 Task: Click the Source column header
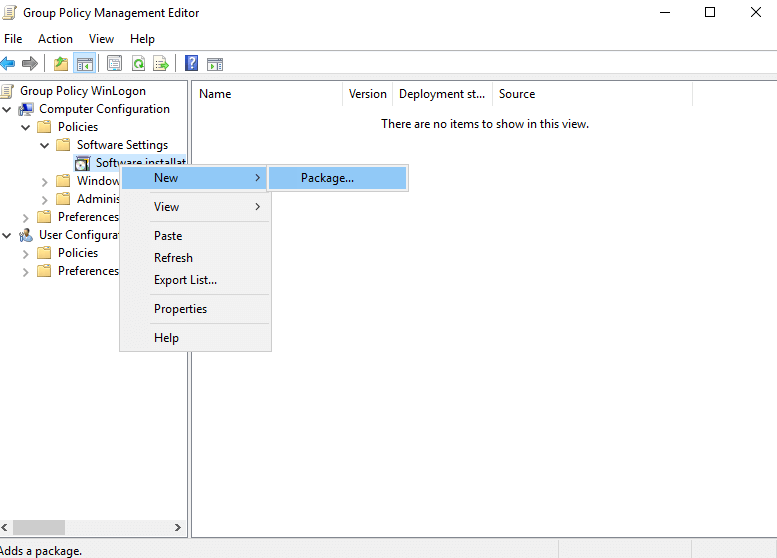click(517, 94)
